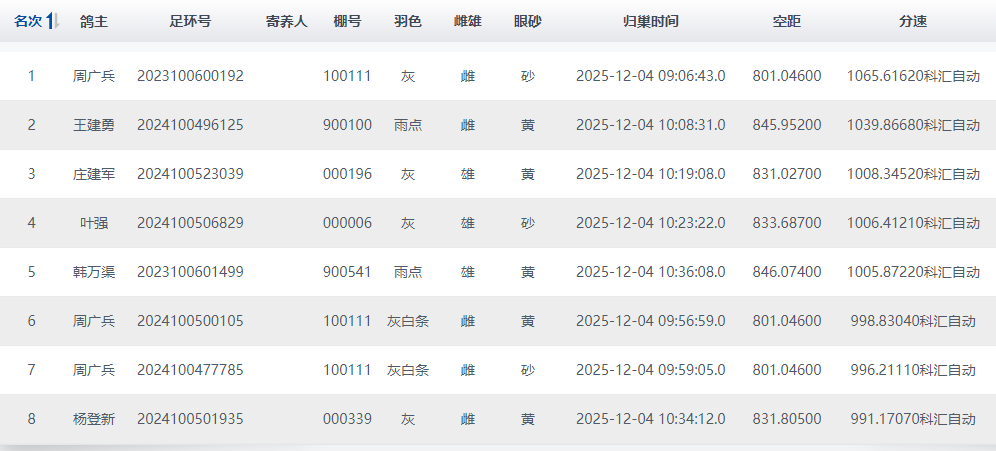
Task: Sort results by 分速 header
Action: tap(913, 21)
